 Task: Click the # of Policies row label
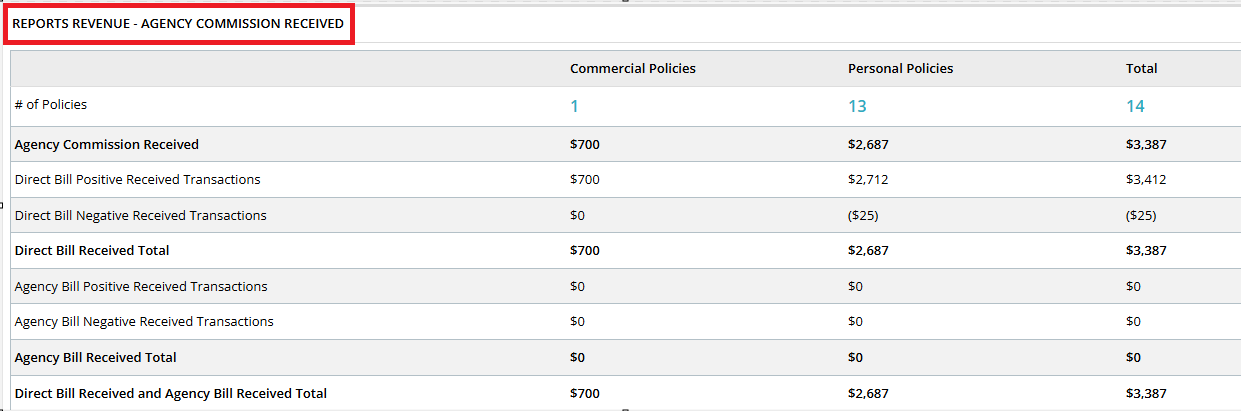click(x=51, y=105)
